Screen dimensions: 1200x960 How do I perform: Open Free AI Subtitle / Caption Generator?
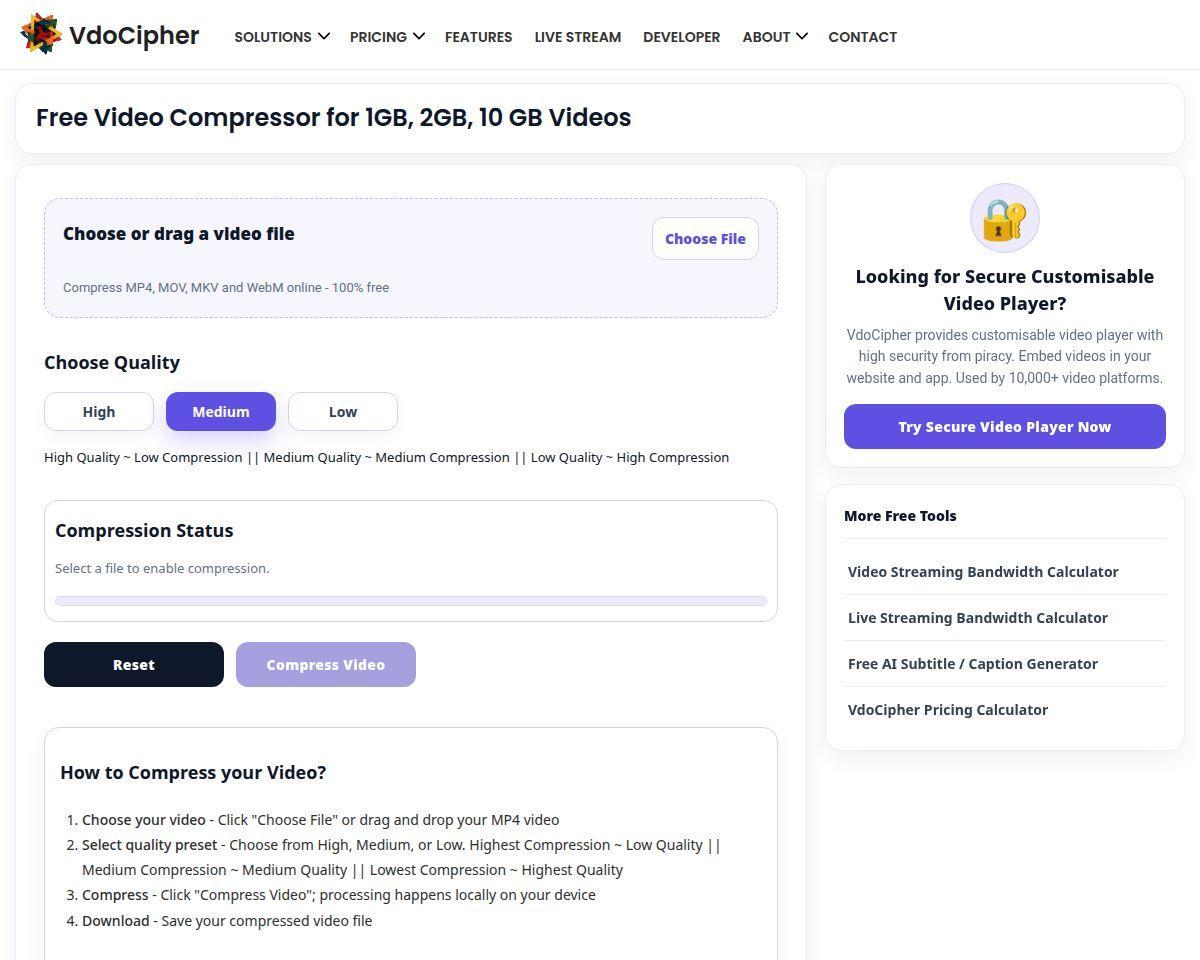[x=973, y=664]
